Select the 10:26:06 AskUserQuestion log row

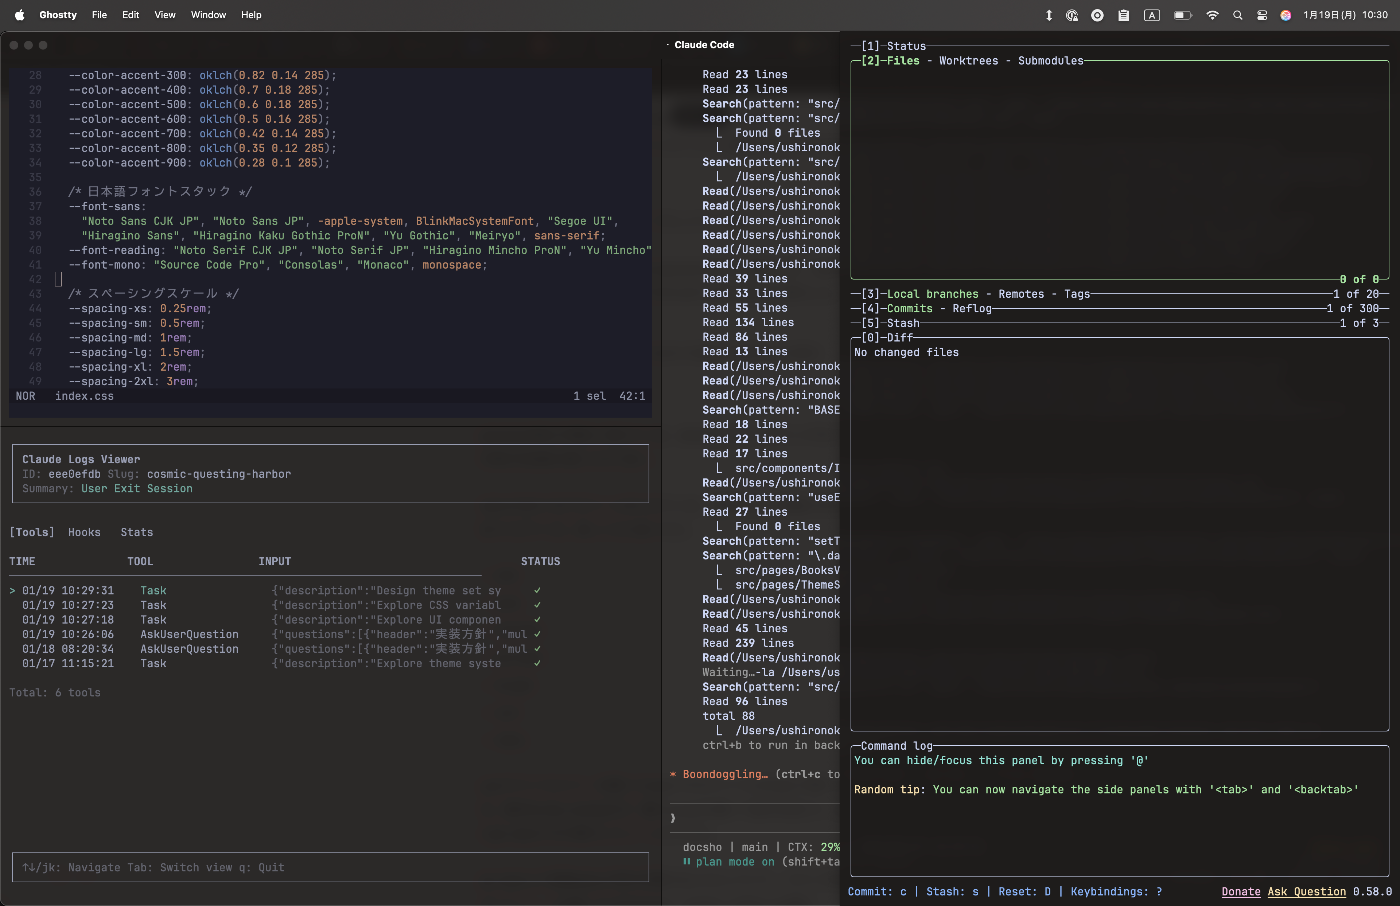[190, 634]
